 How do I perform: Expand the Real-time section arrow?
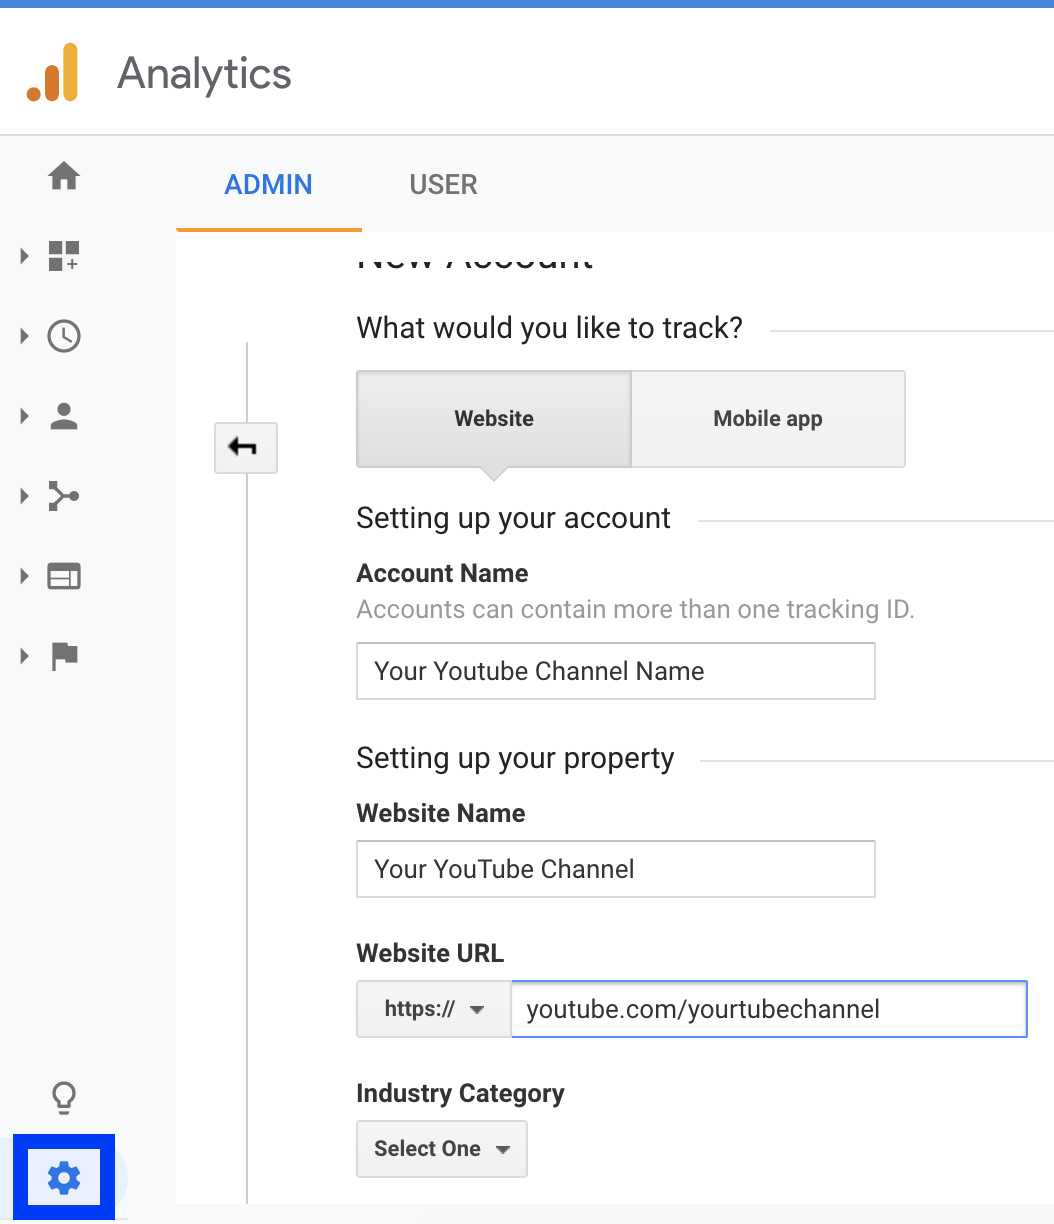tap(25, 336)
